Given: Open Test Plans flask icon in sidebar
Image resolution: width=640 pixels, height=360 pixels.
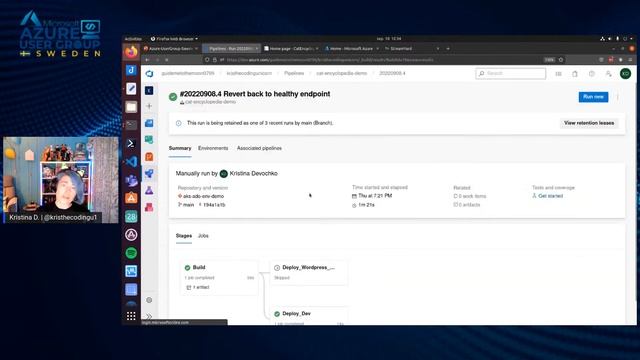Looking at the screenshot, I should (x=149, y=190).
